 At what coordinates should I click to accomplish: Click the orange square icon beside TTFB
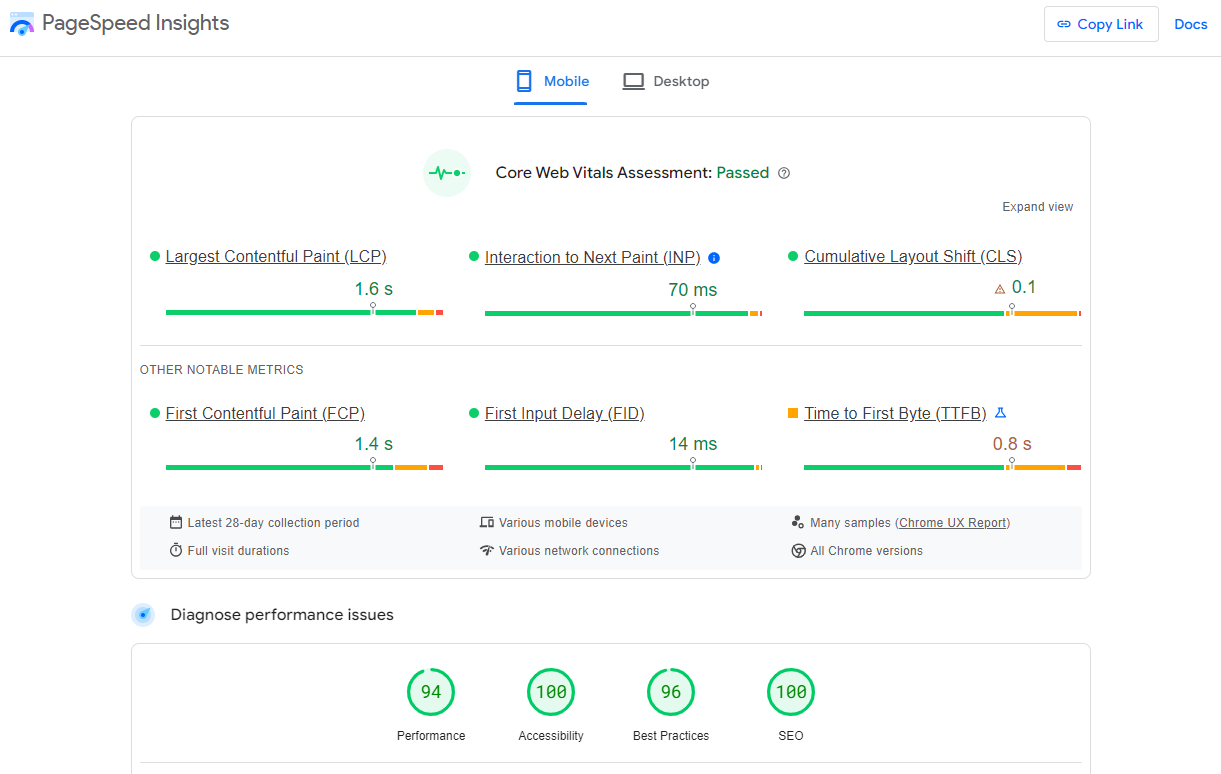[x=793, y=413]
